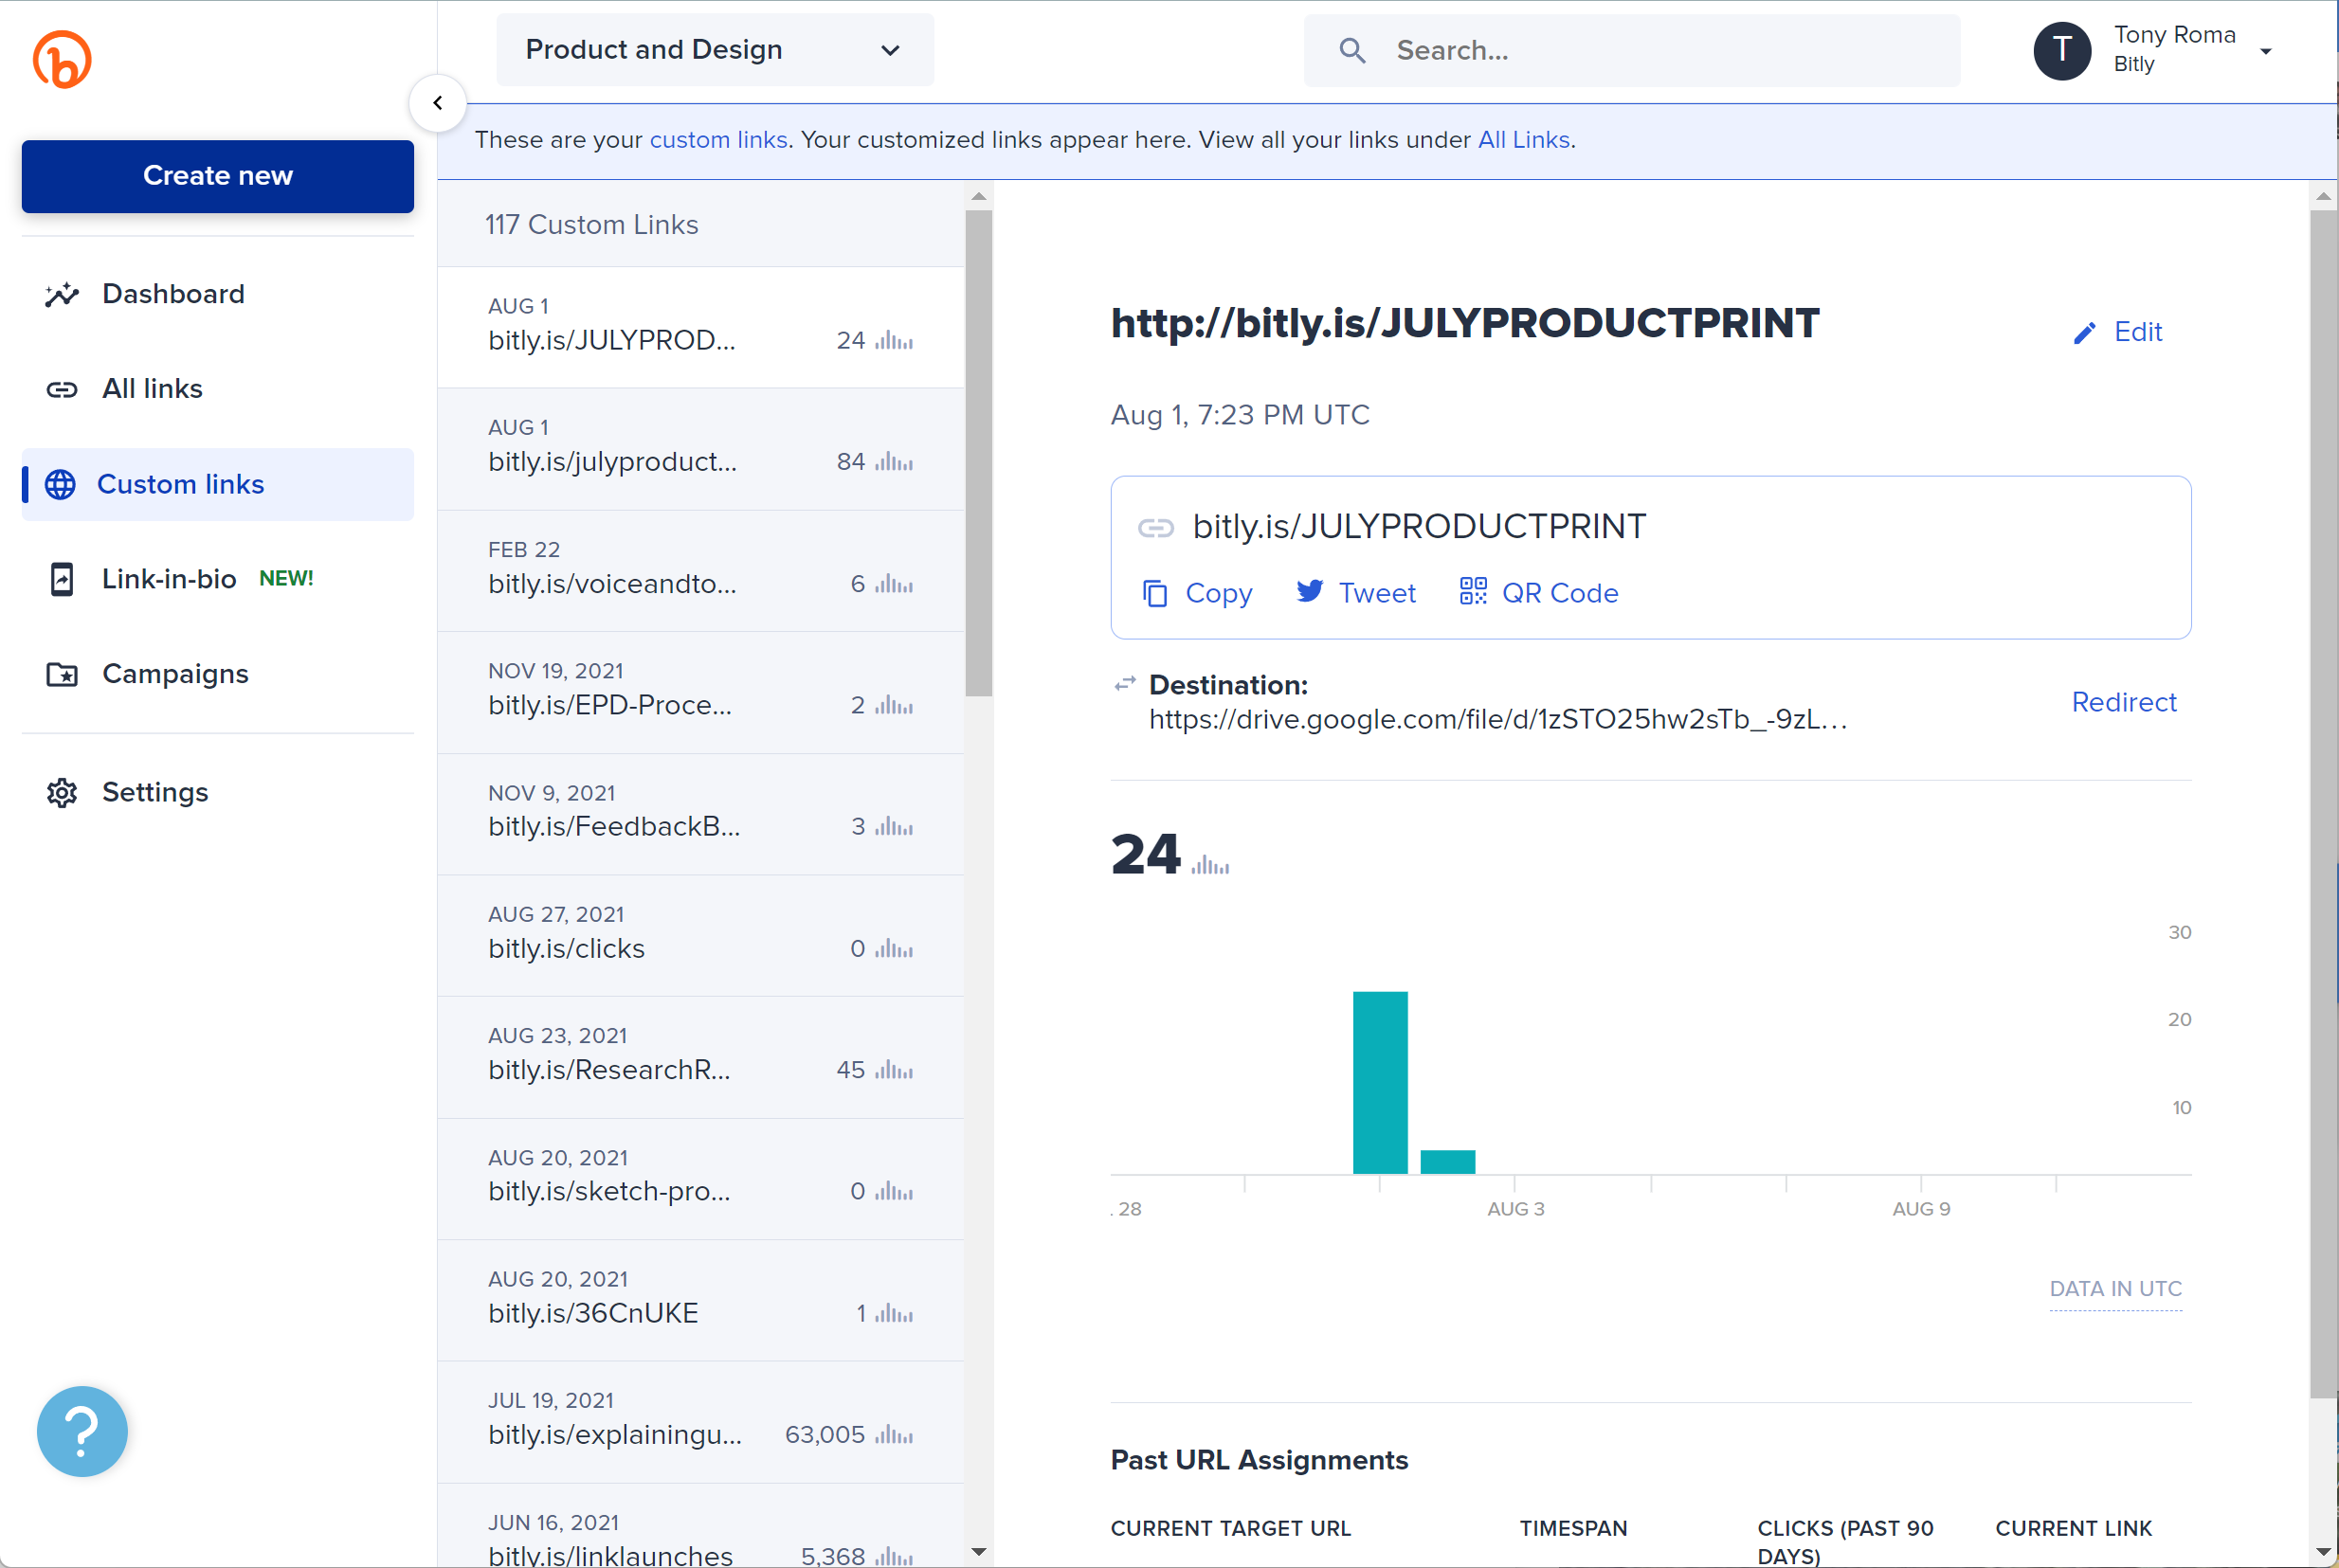Click the Redirect link
The height and width of the screenshot is (1568, 2339).
click(x=2123, y=702)
